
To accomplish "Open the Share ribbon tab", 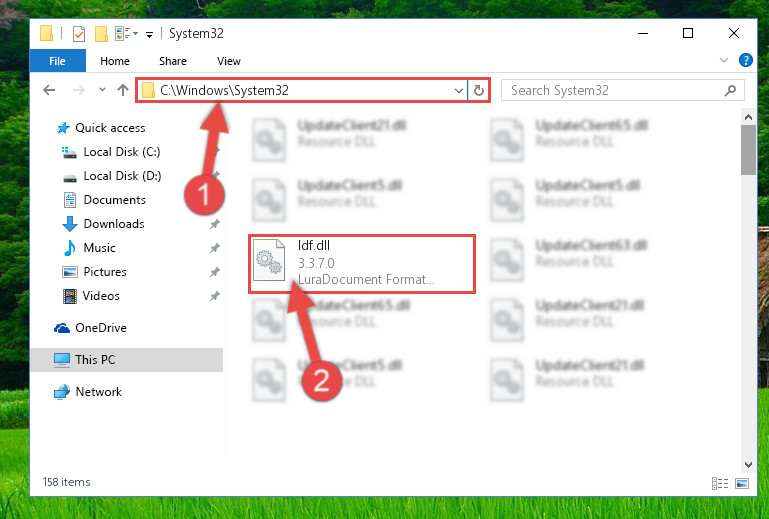I will coord(173,61).
